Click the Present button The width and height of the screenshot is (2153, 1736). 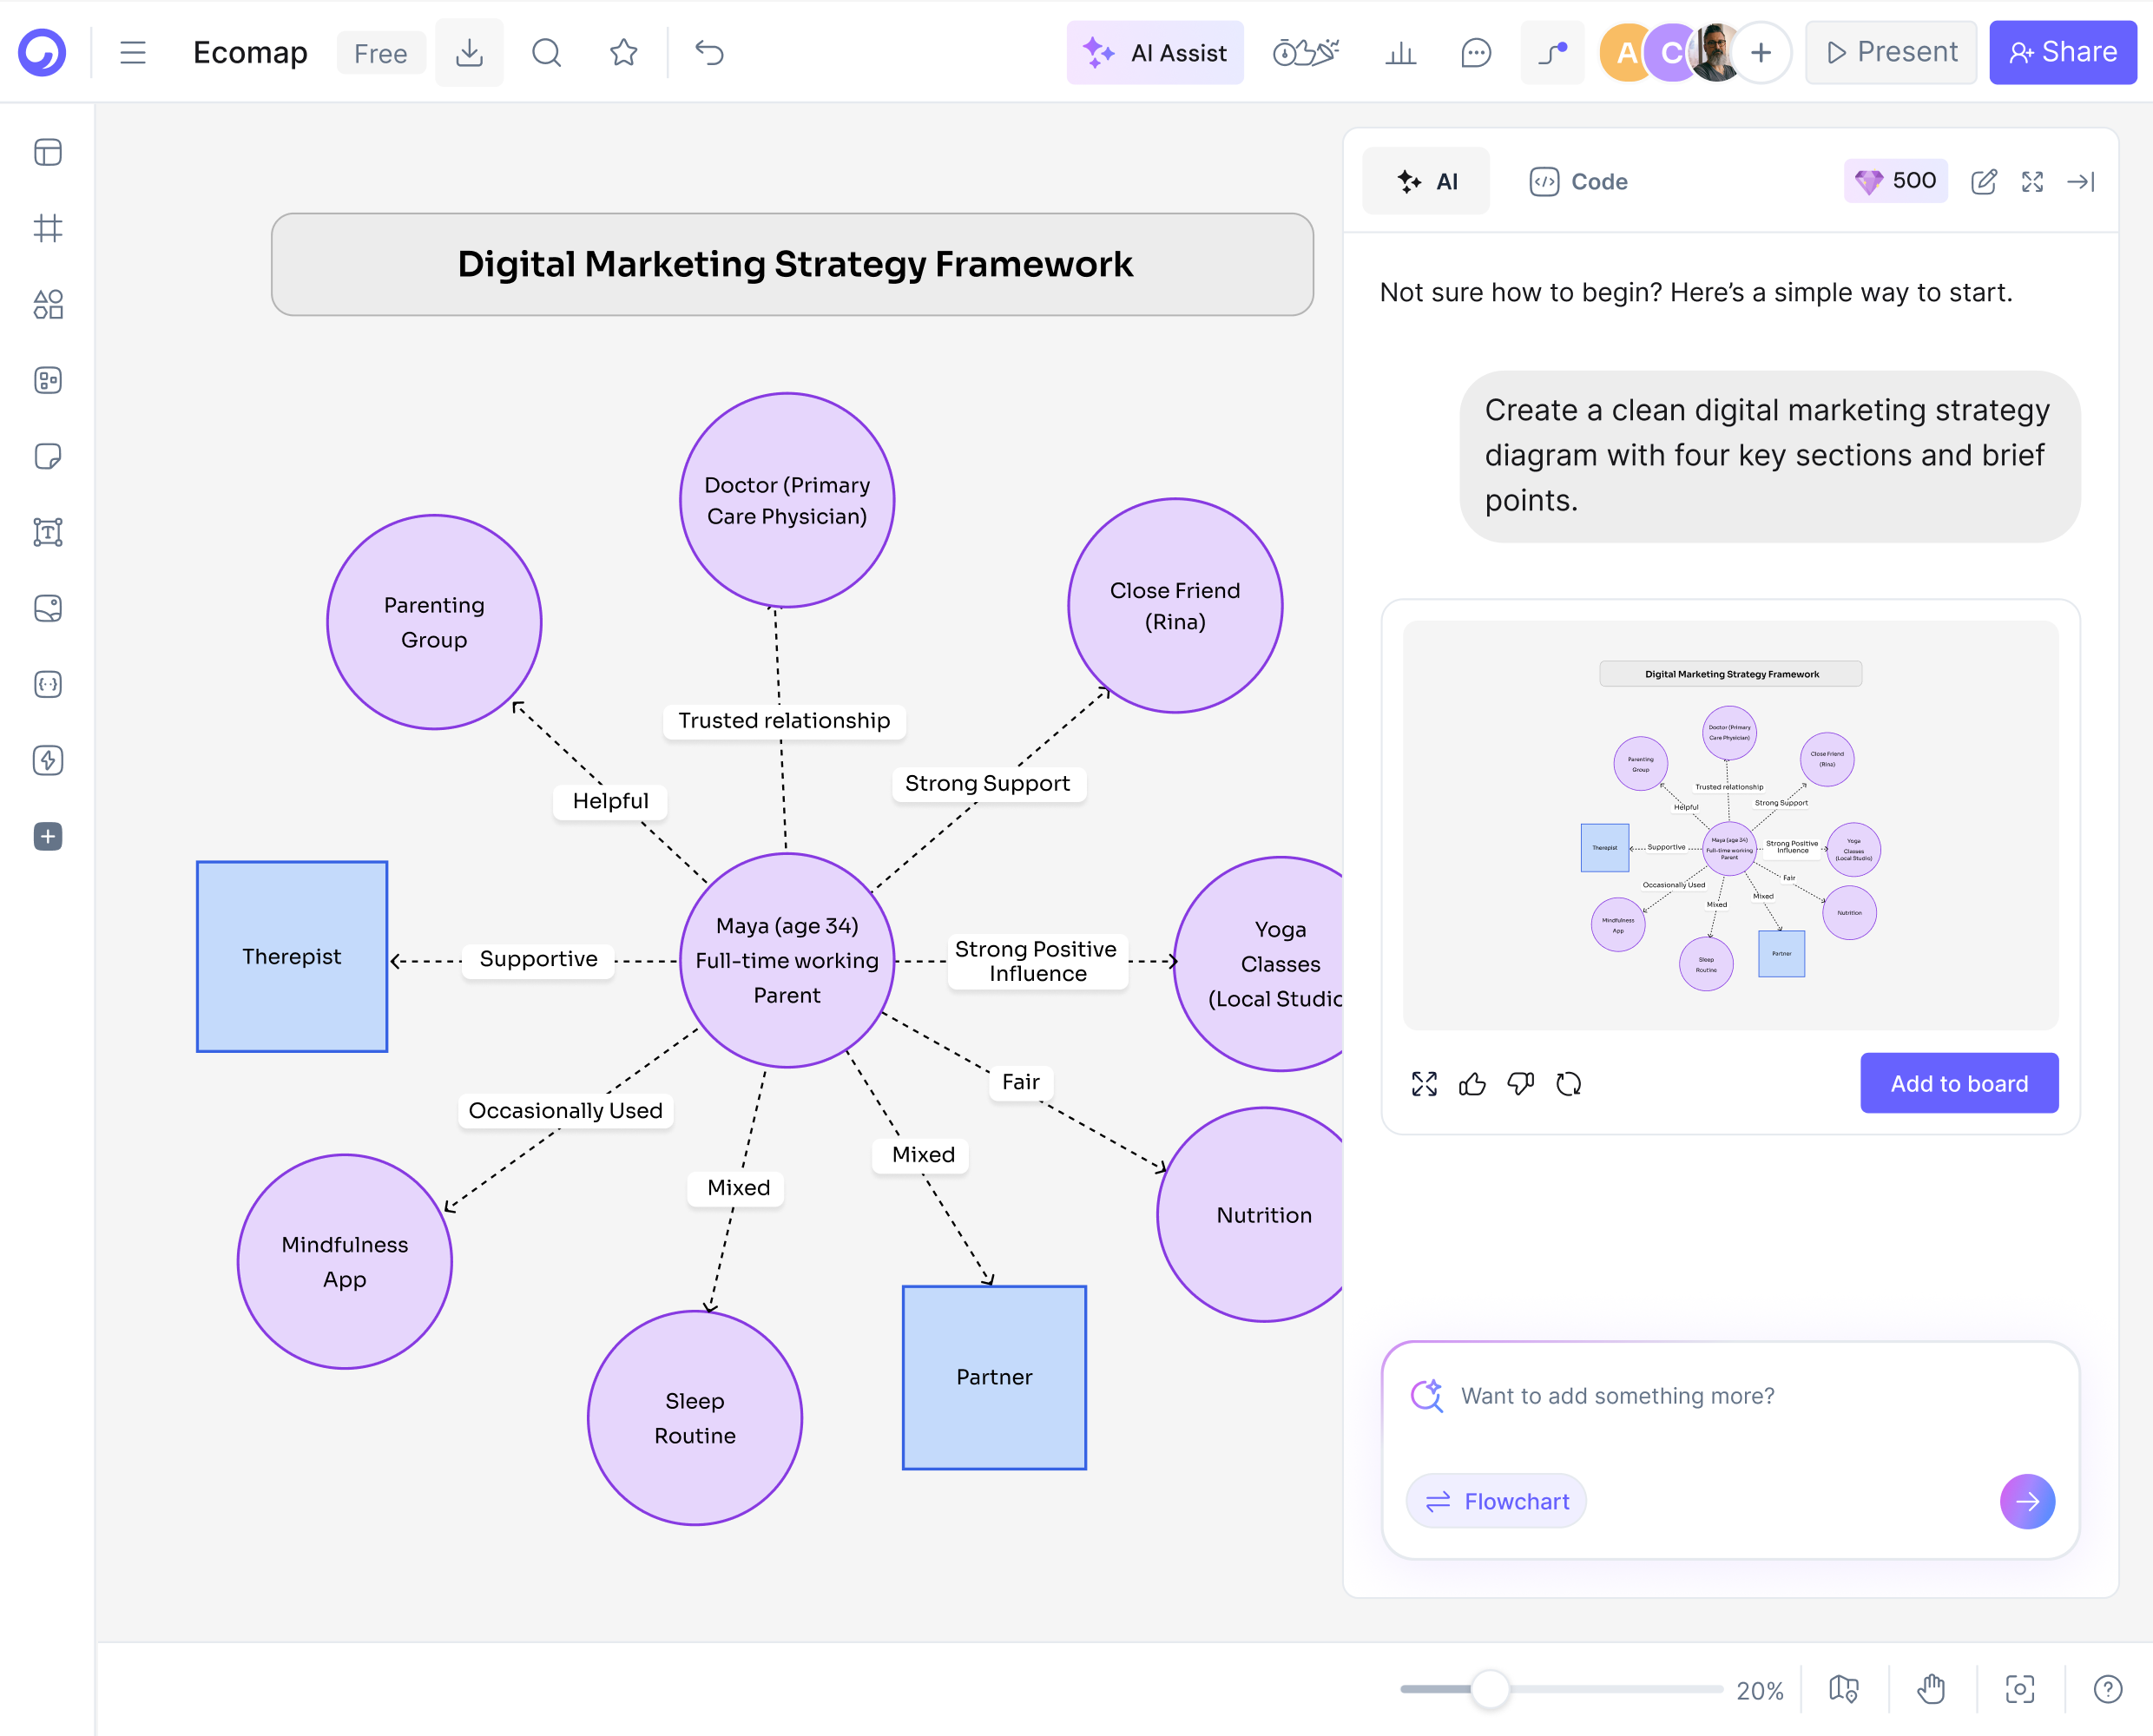(x=1890, y=52)
